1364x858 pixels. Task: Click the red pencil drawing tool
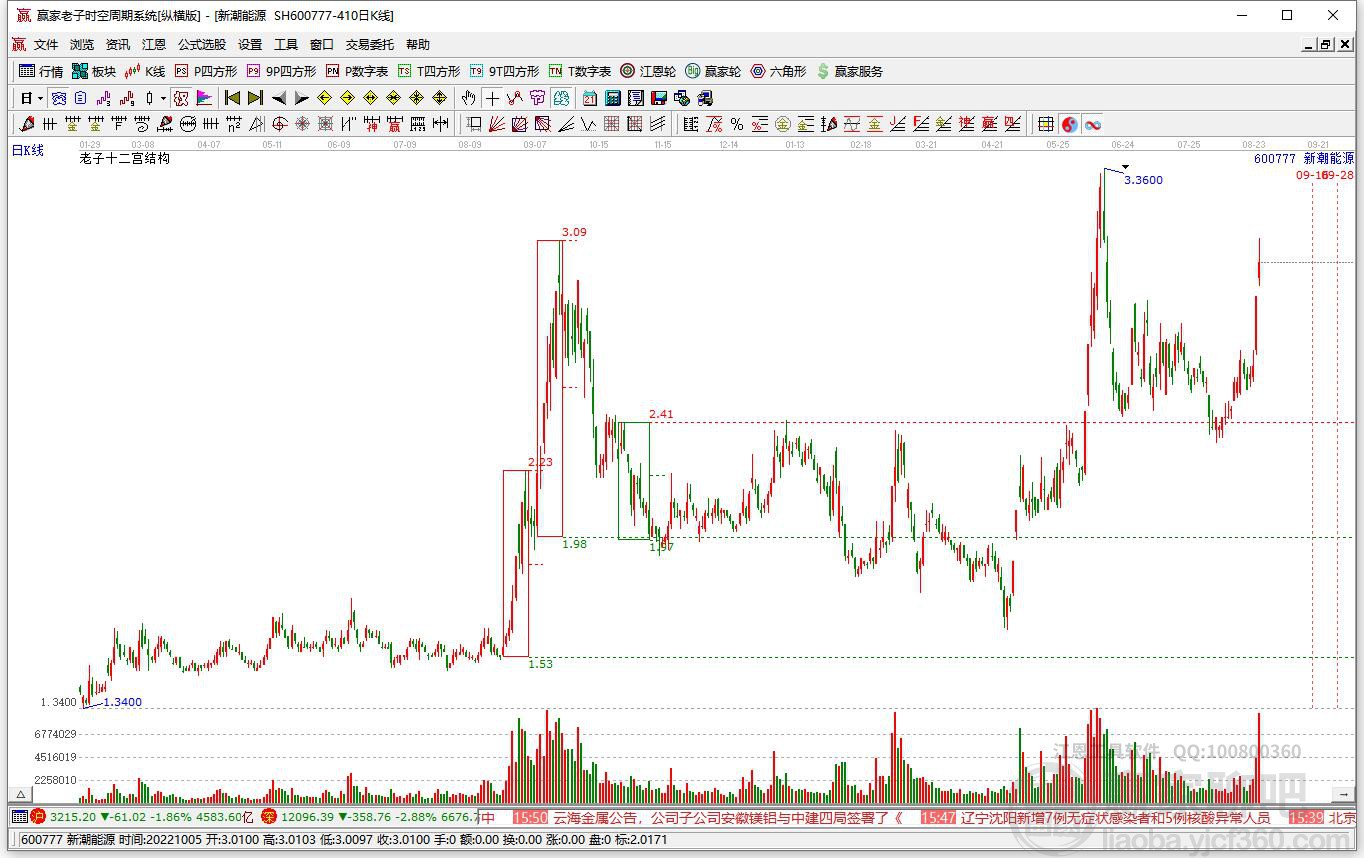pos(27,124)
